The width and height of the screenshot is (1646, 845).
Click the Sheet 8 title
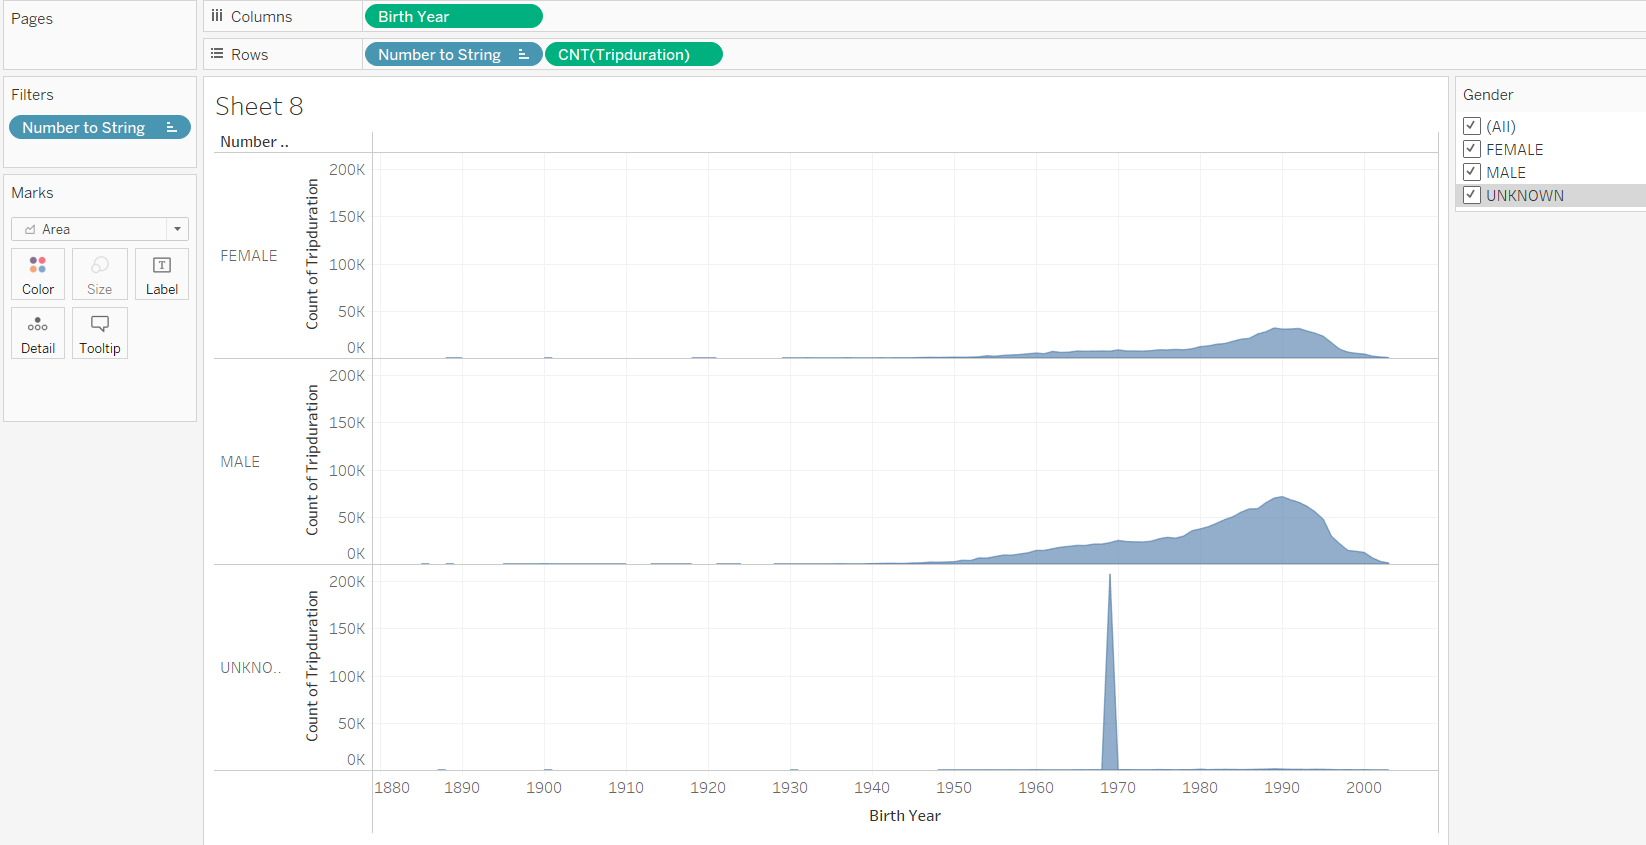point(259,106)
